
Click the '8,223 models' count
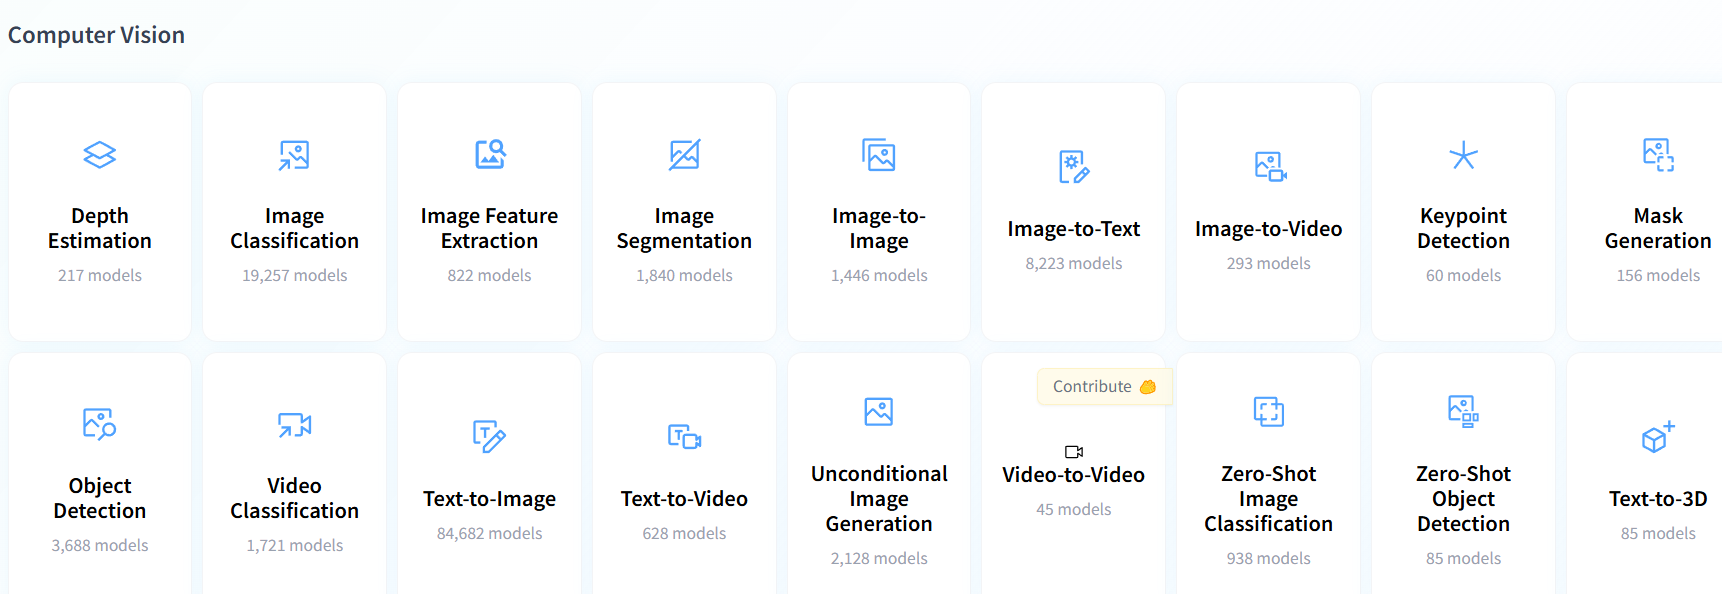pyautogui.click(x=1073, y=263)
